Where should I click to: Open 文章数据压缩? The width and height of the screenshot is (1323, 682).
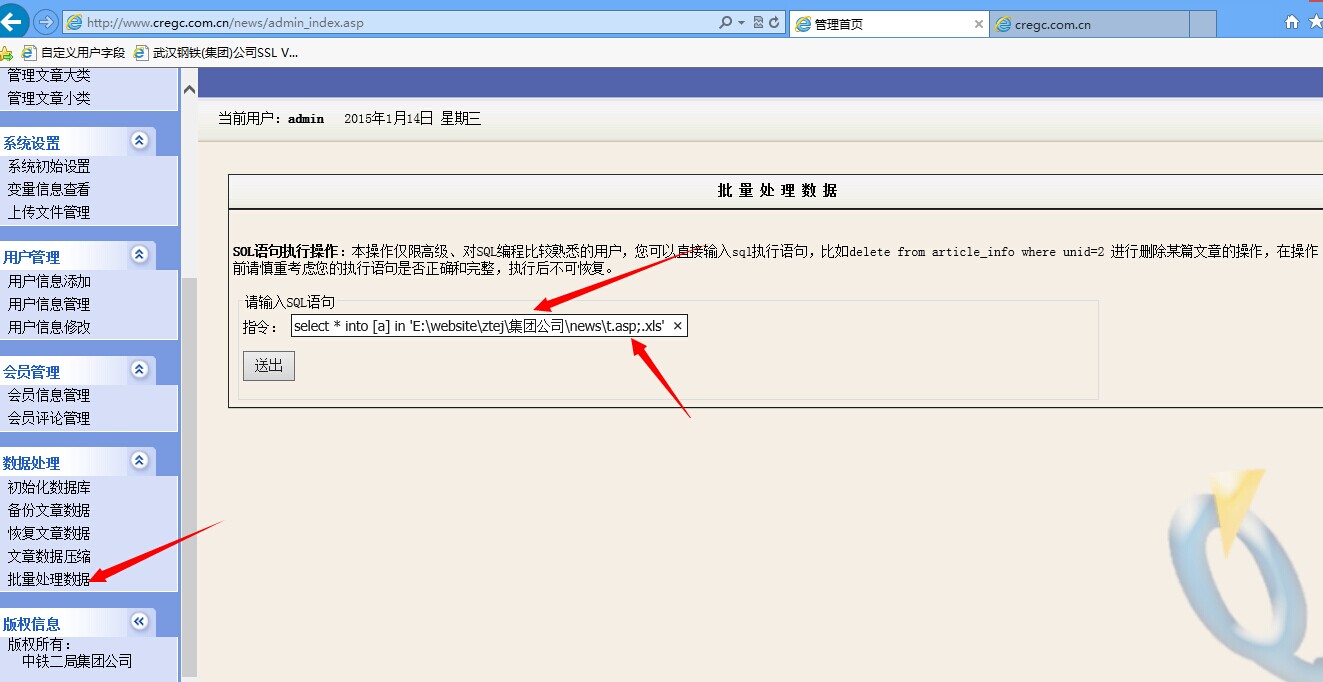click(x=49, y=556)
